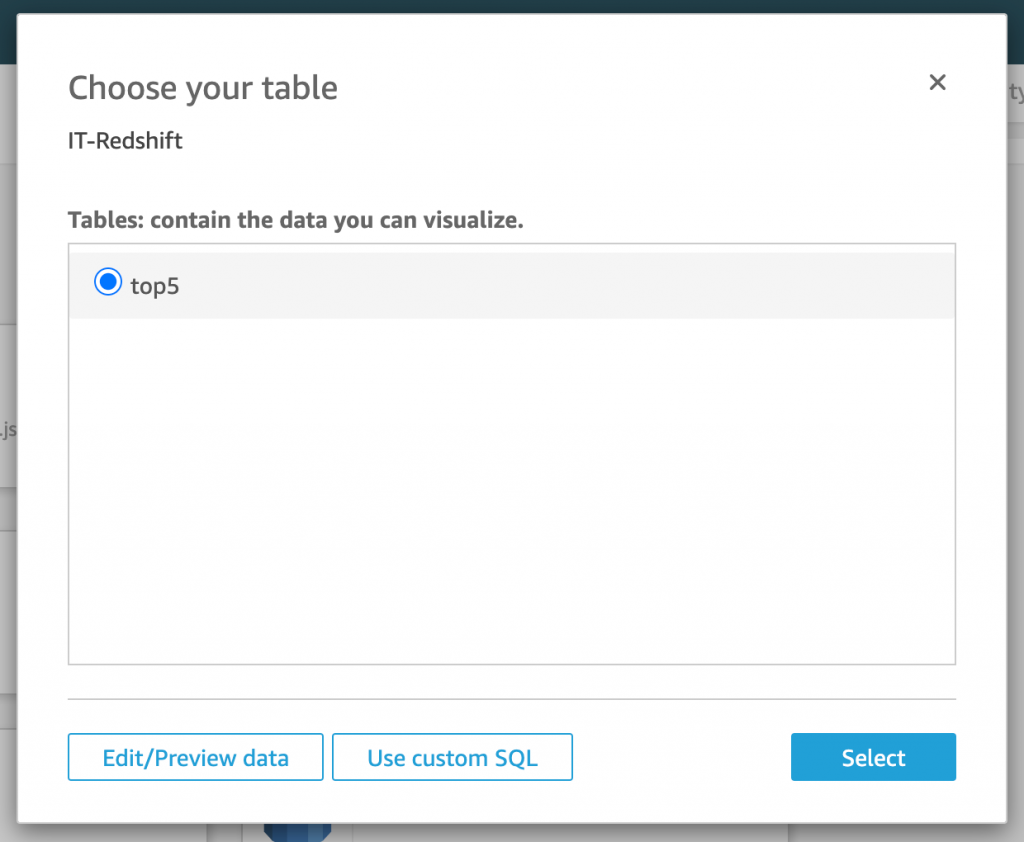The height and width of the screenshot is (842, 1024).
Task: Click the cut-off 'ty' text at right edge
Action: (x=1016, y=93)
